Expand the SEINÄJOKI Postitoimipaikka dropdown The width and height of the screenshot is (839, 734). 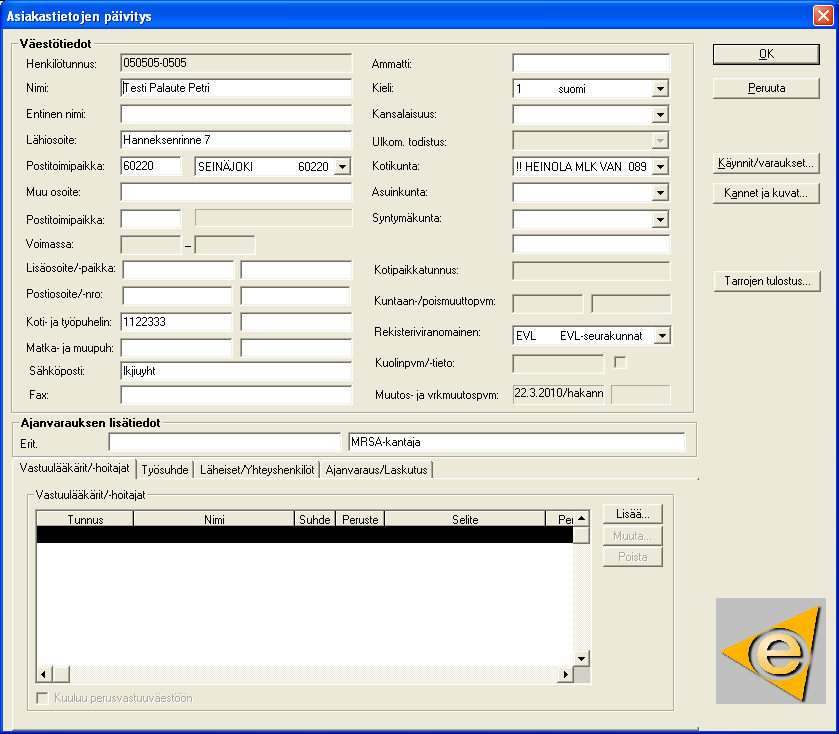[342, 166]
